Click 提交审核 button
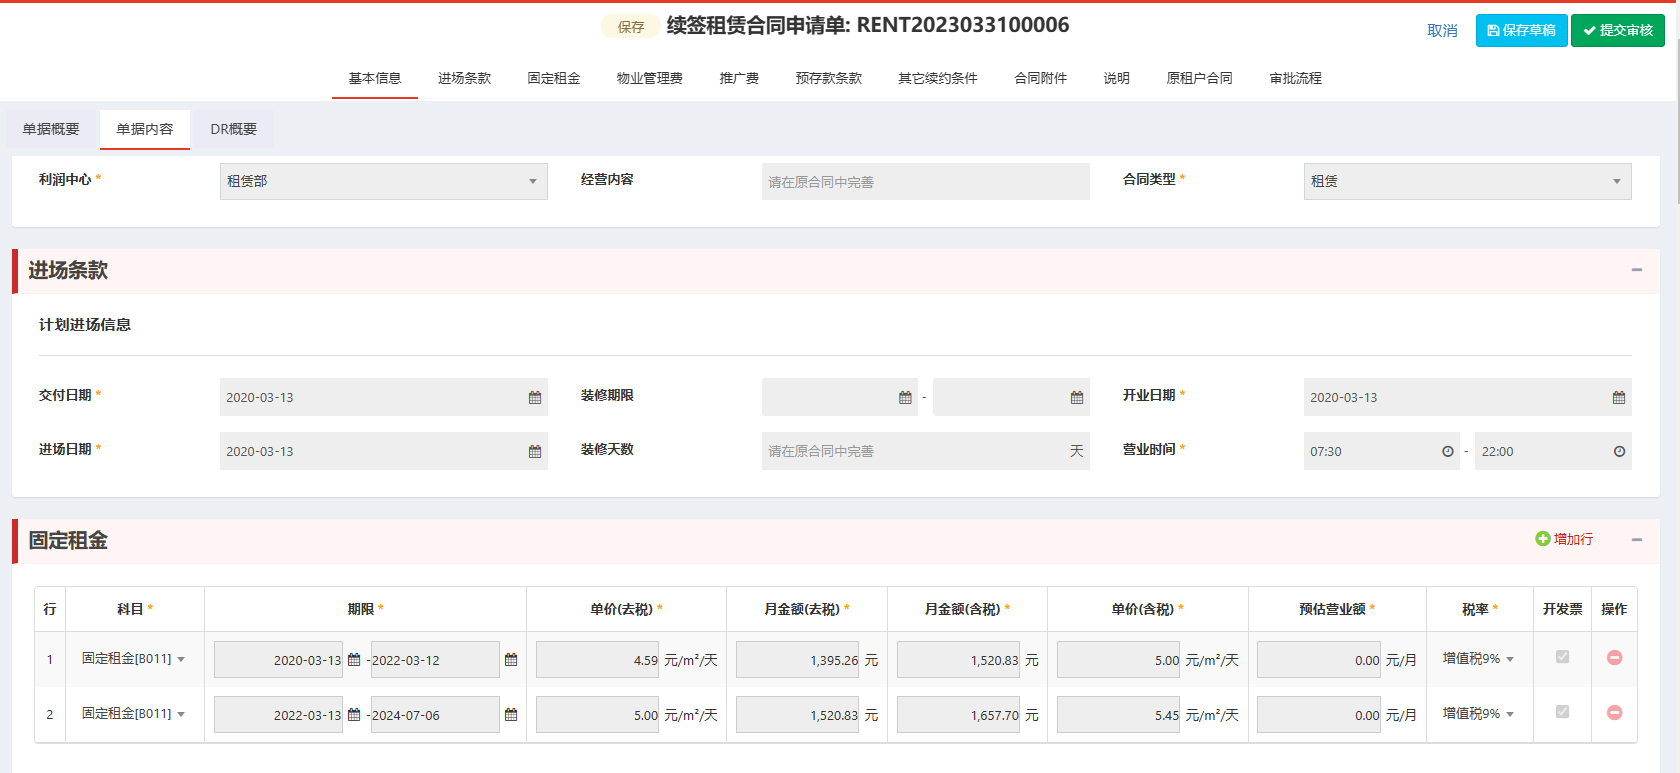Image resolution: width=1680 pixels, height=773 pixels. tap(1618, 30)
